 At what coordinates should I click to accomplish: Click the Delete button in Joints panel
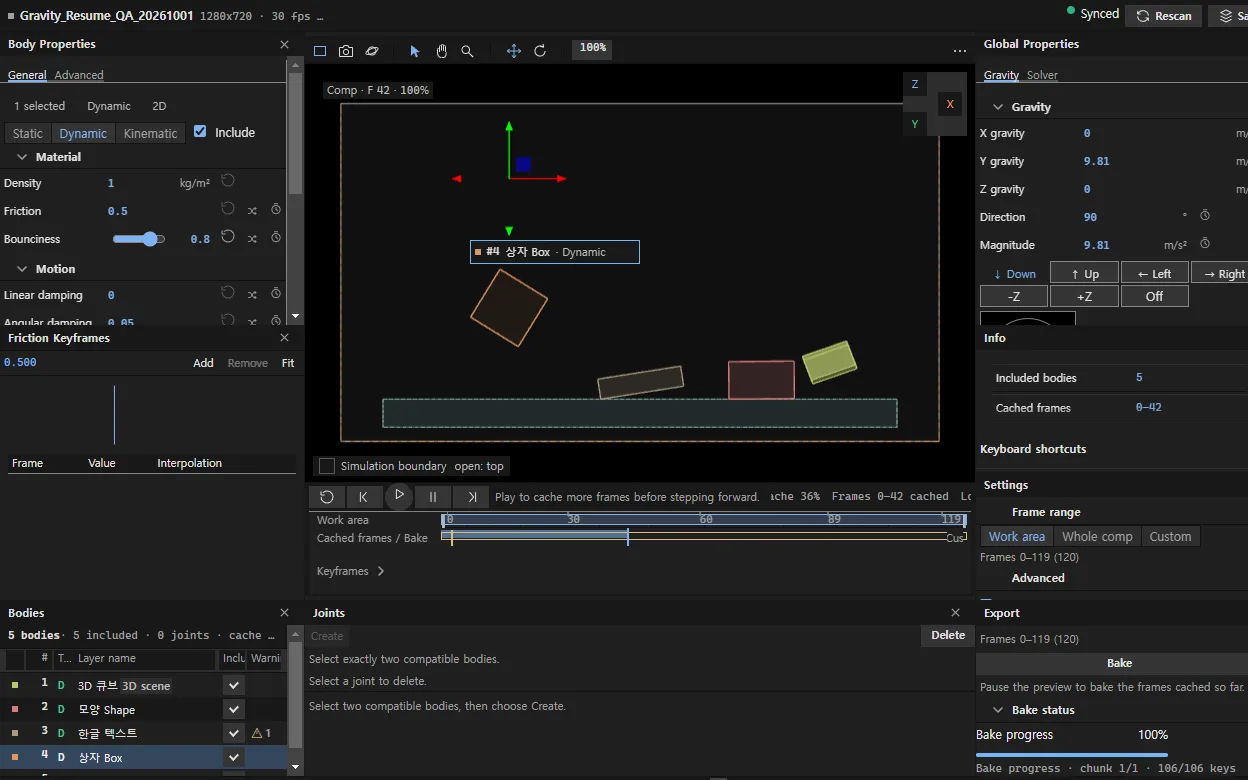[x=948, y=635]
